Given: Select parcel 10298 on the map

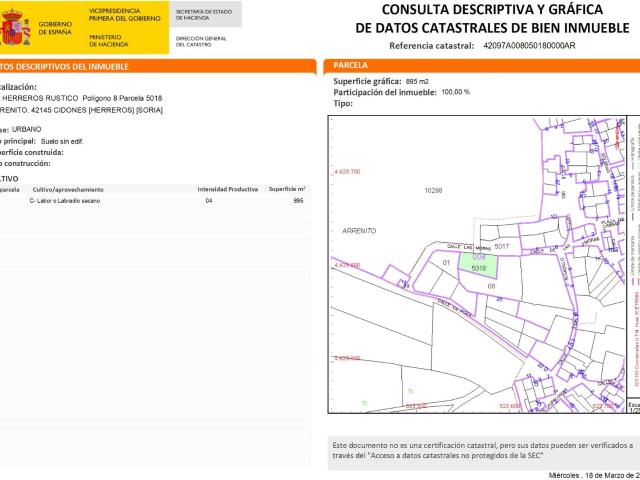Looking at the screenshot, I should click(x=433, y=191).
